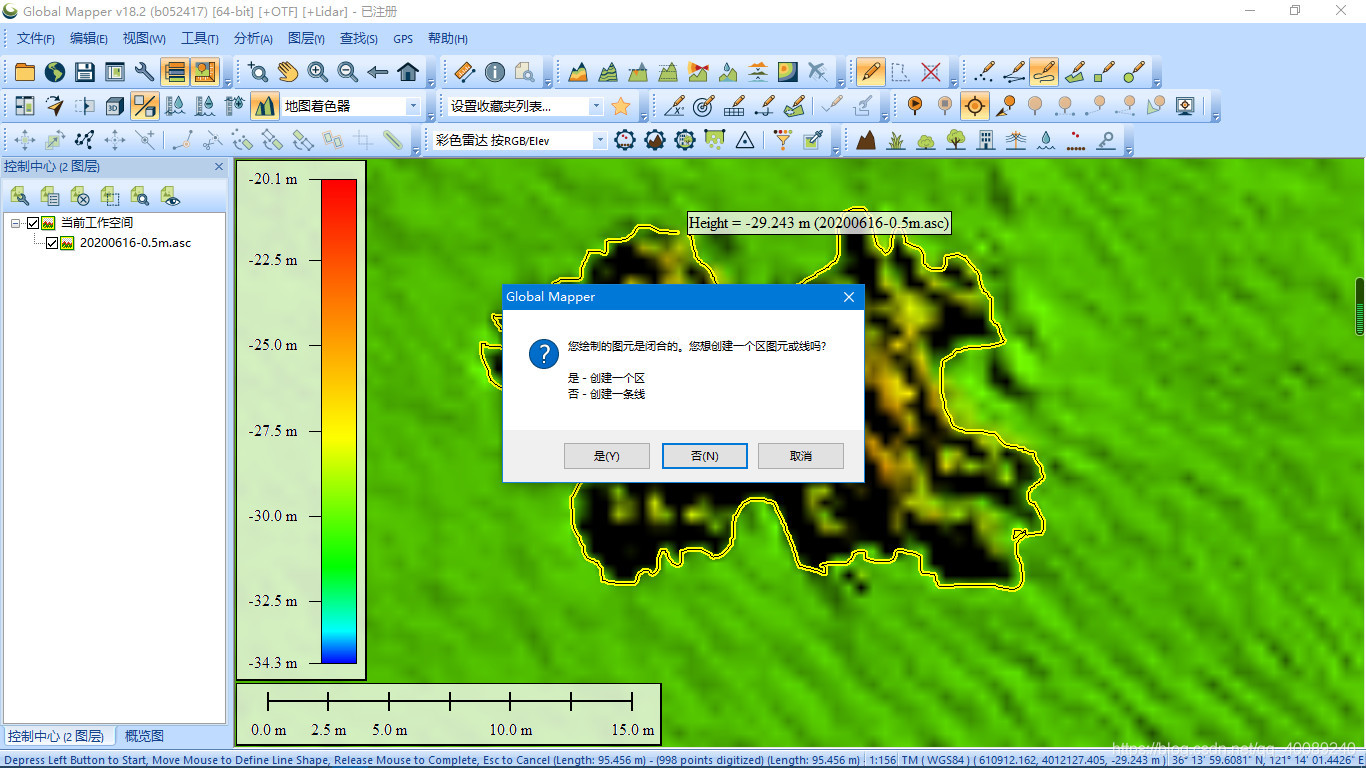Select the 20200616-0.5m.asc layer name
Image resolution: width=1366 pixels, height=768 pixels.
(135, 243)
